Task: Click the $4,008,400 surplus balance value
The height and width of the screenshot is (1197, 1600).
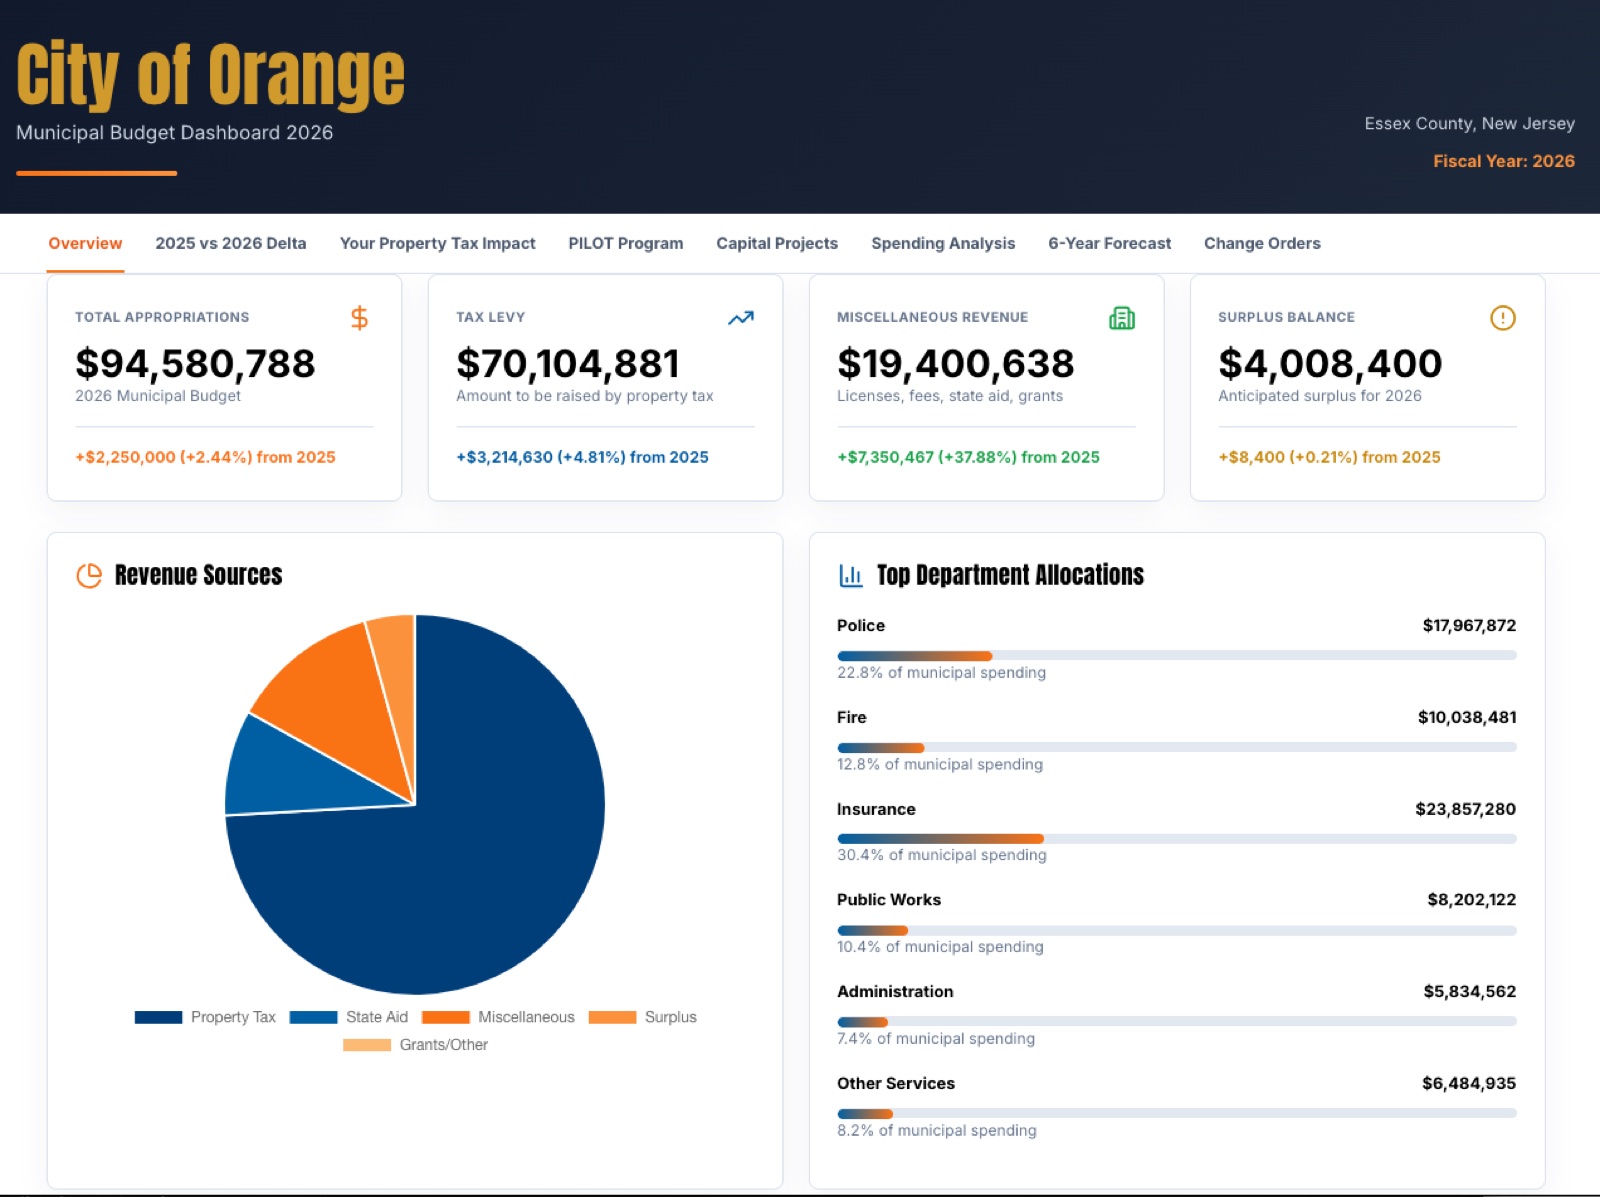Action: point(1330,363)
